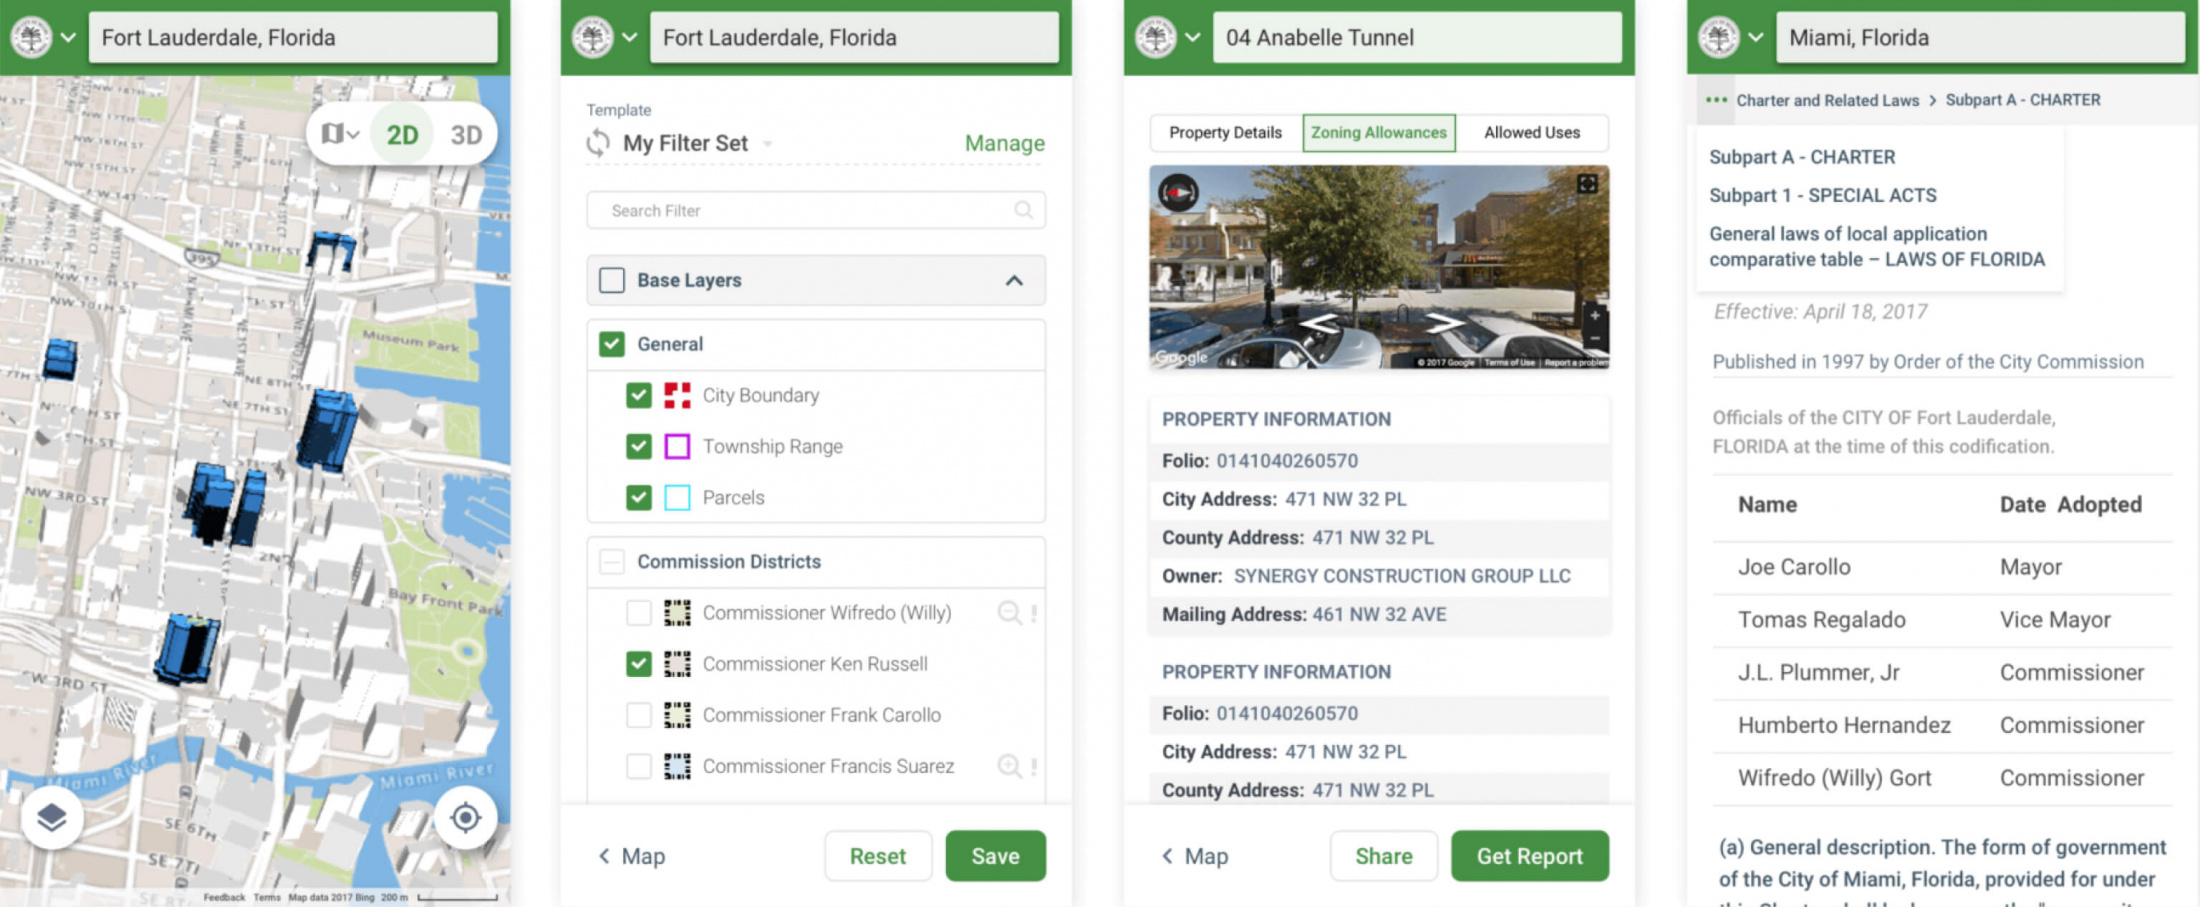Disable the Parcels layer
The image size is (2200, 907).
coord(639,497)
